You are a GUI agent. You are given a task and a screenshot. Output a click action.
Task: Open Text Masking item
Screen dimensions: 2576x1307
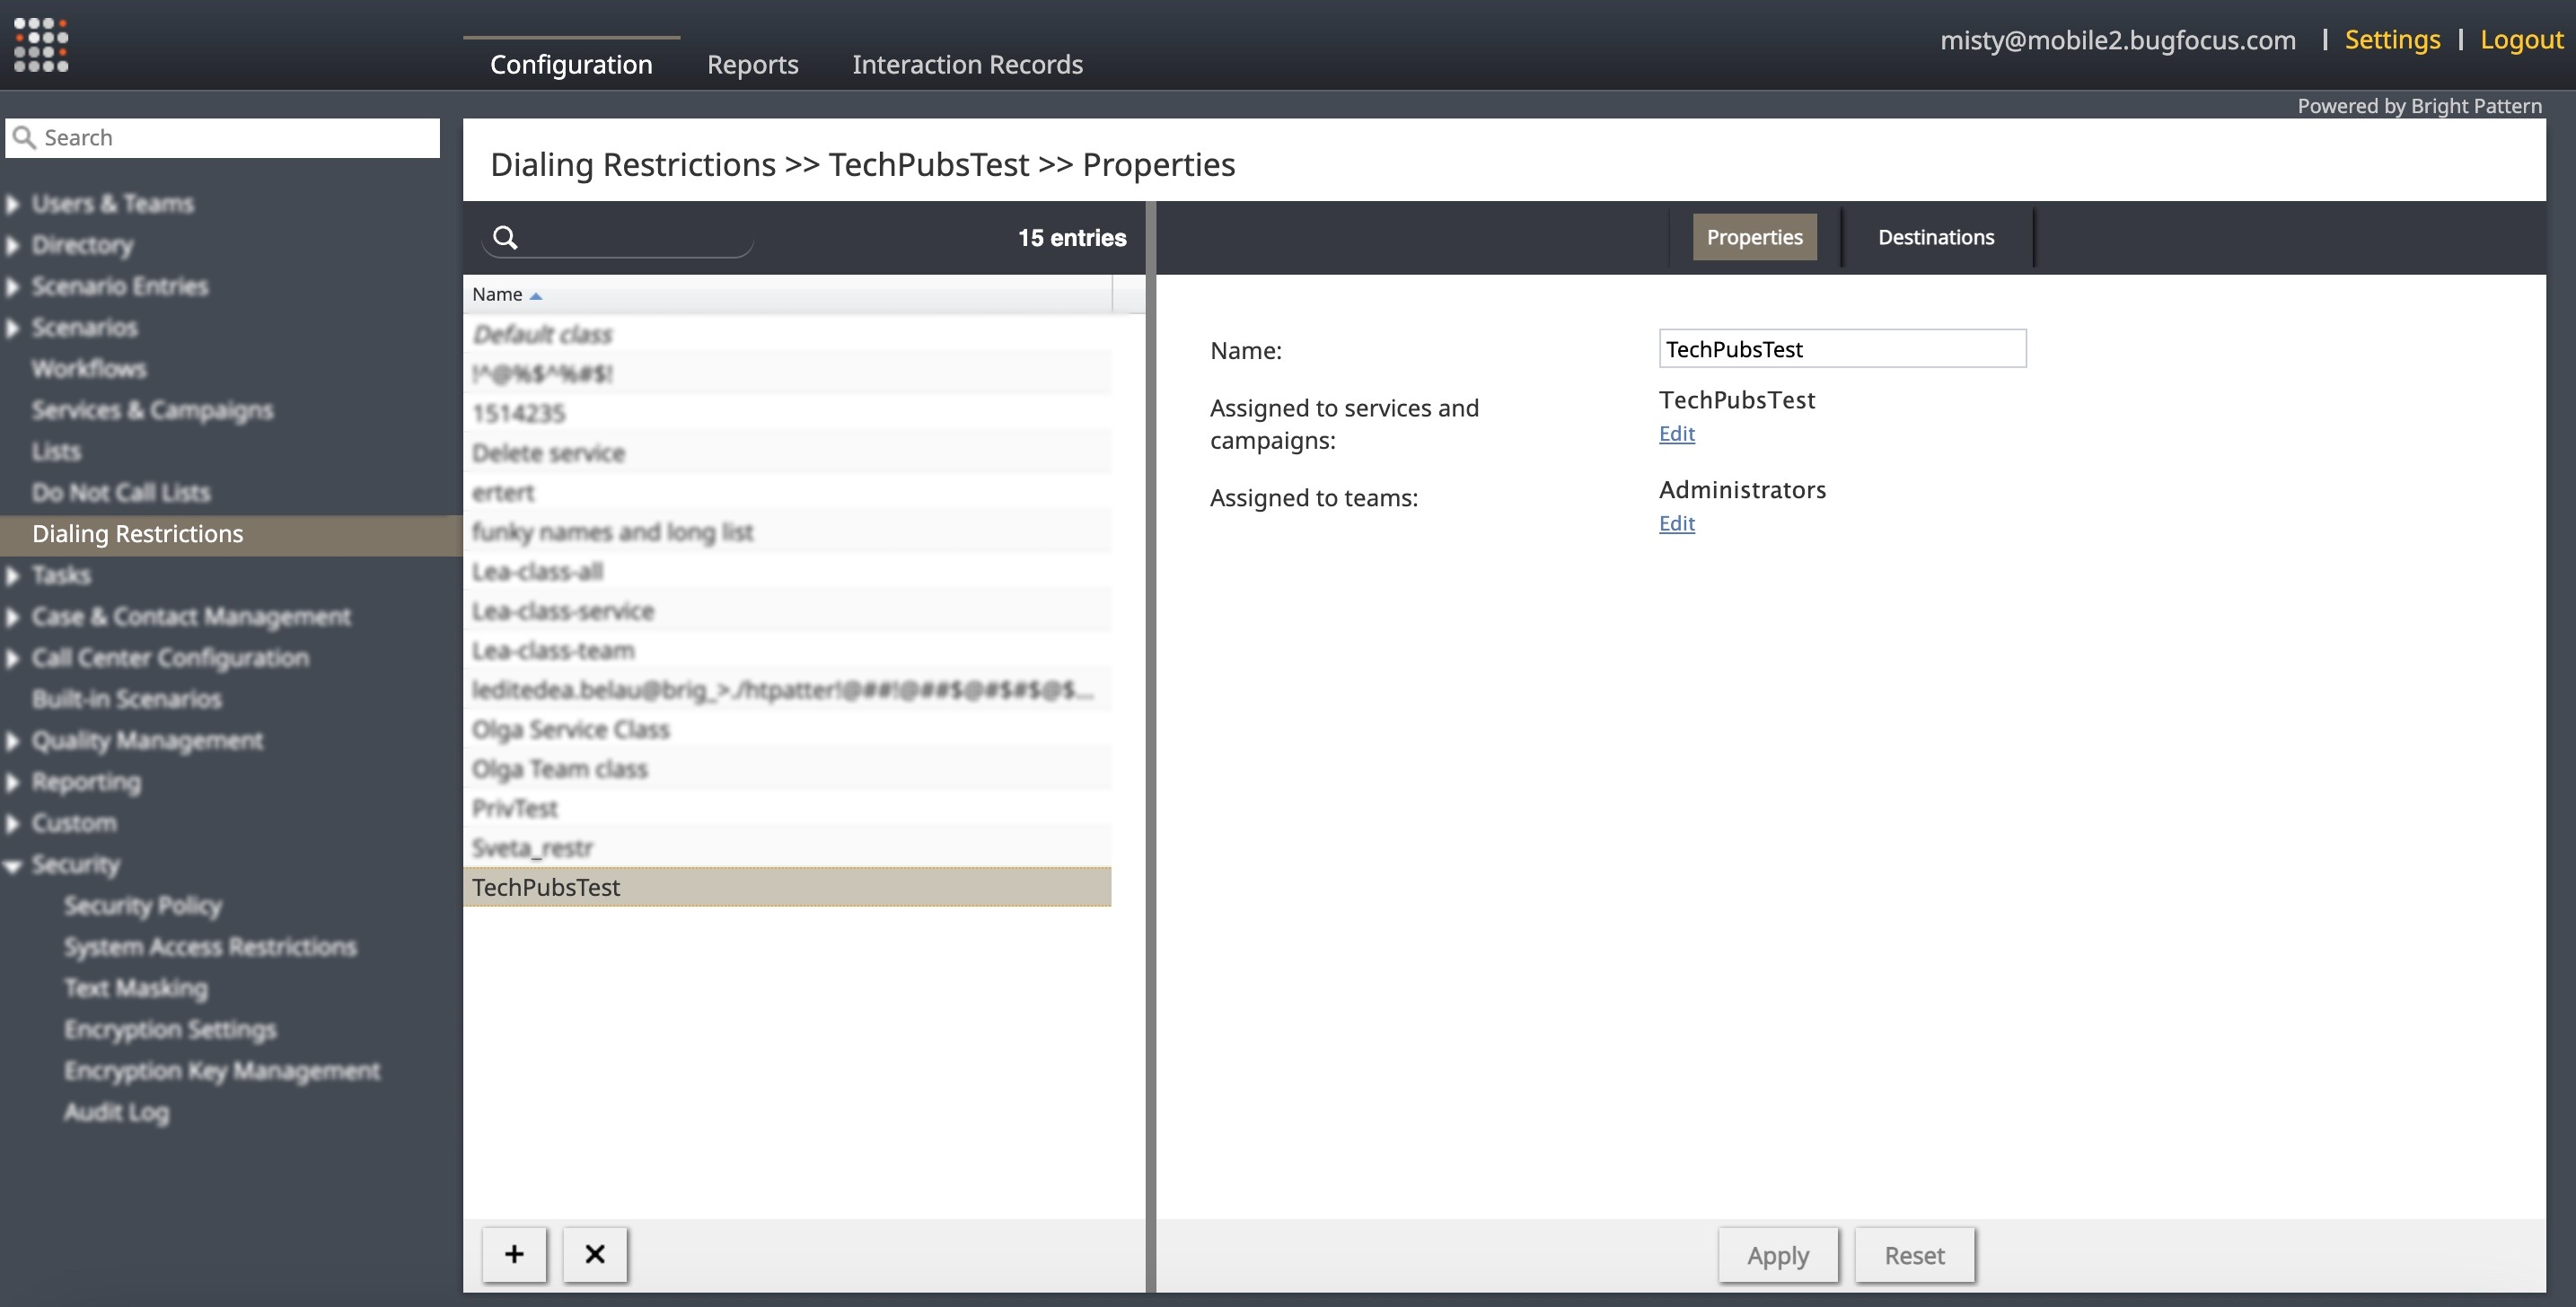point(136,988)
